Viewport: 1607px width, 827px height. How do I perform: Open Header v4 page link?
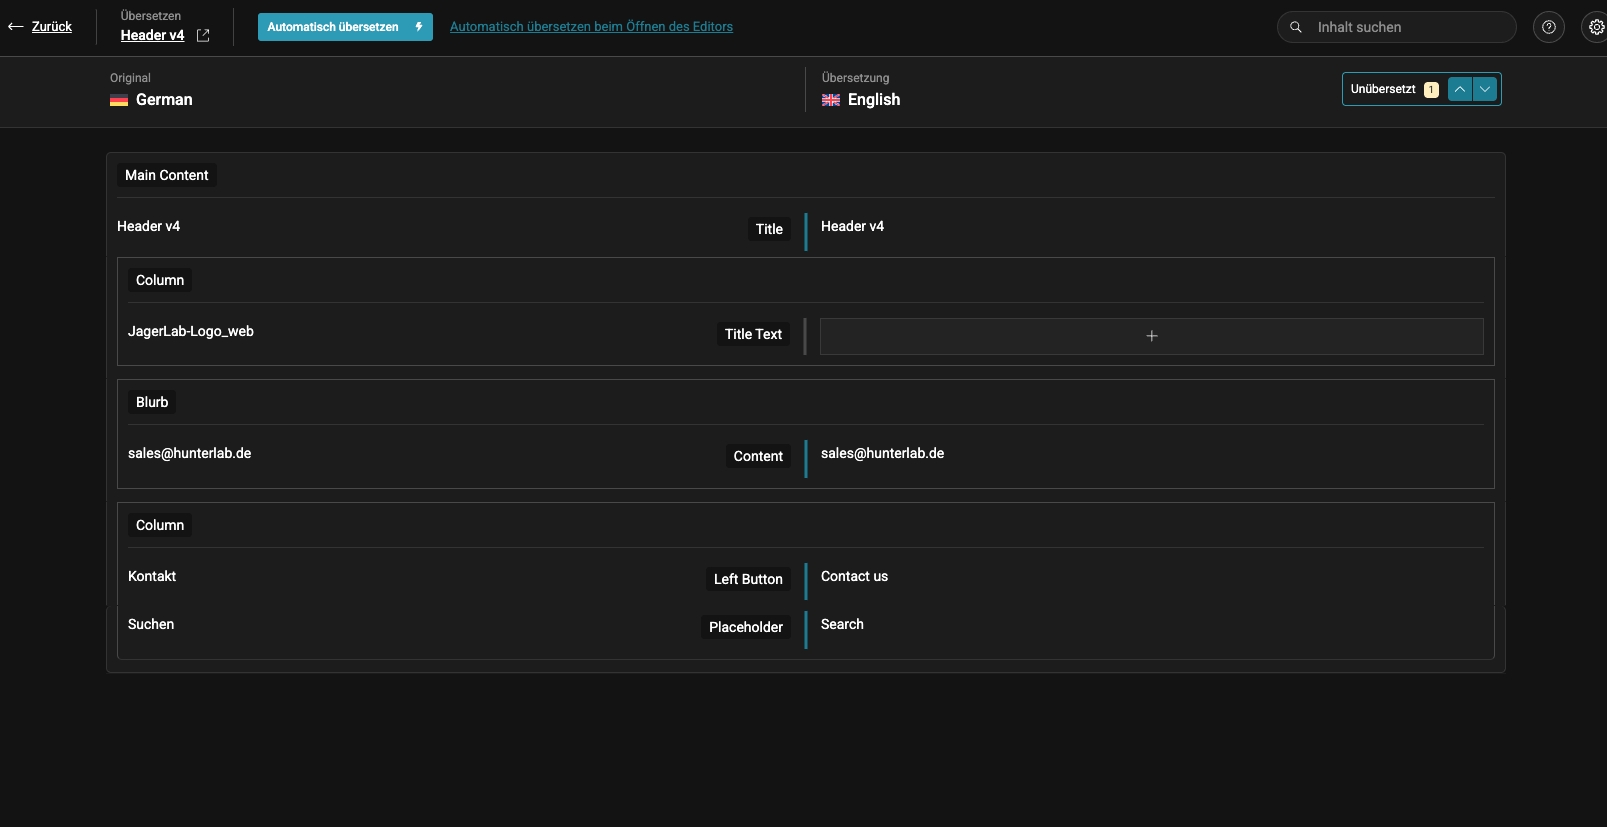pyautogui.click(x=153, y=35)
